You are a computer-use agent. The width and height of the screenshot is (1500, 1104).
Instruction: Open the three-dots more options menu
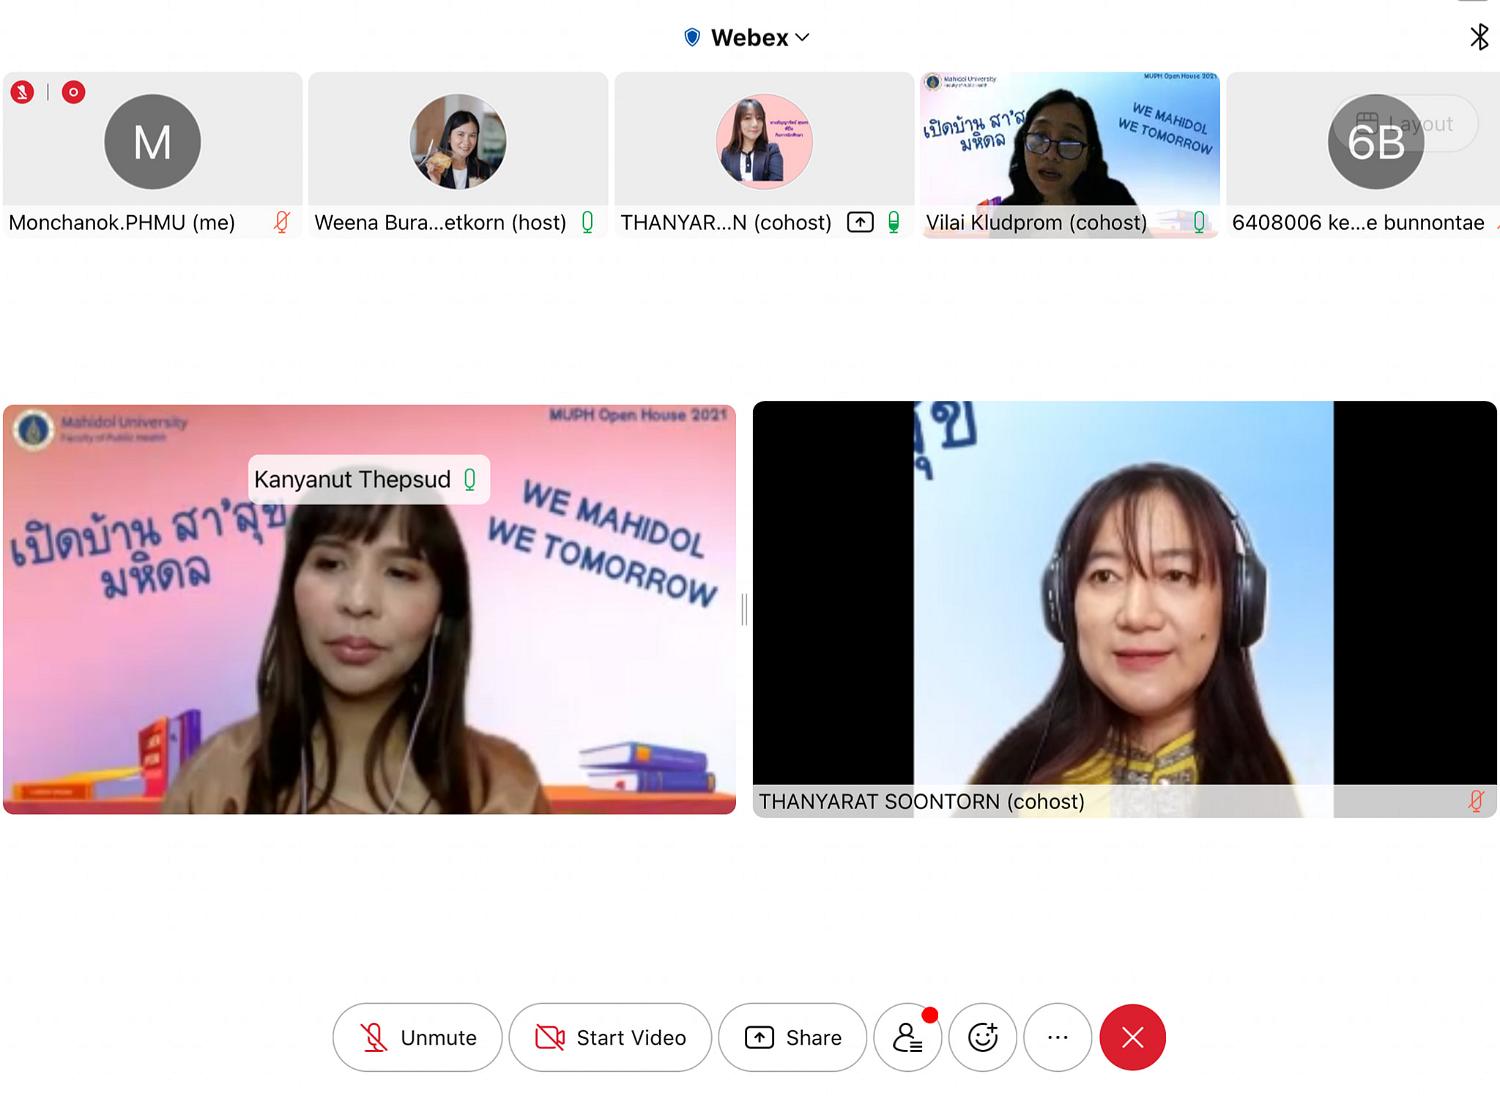[x=1058, y=1038]
